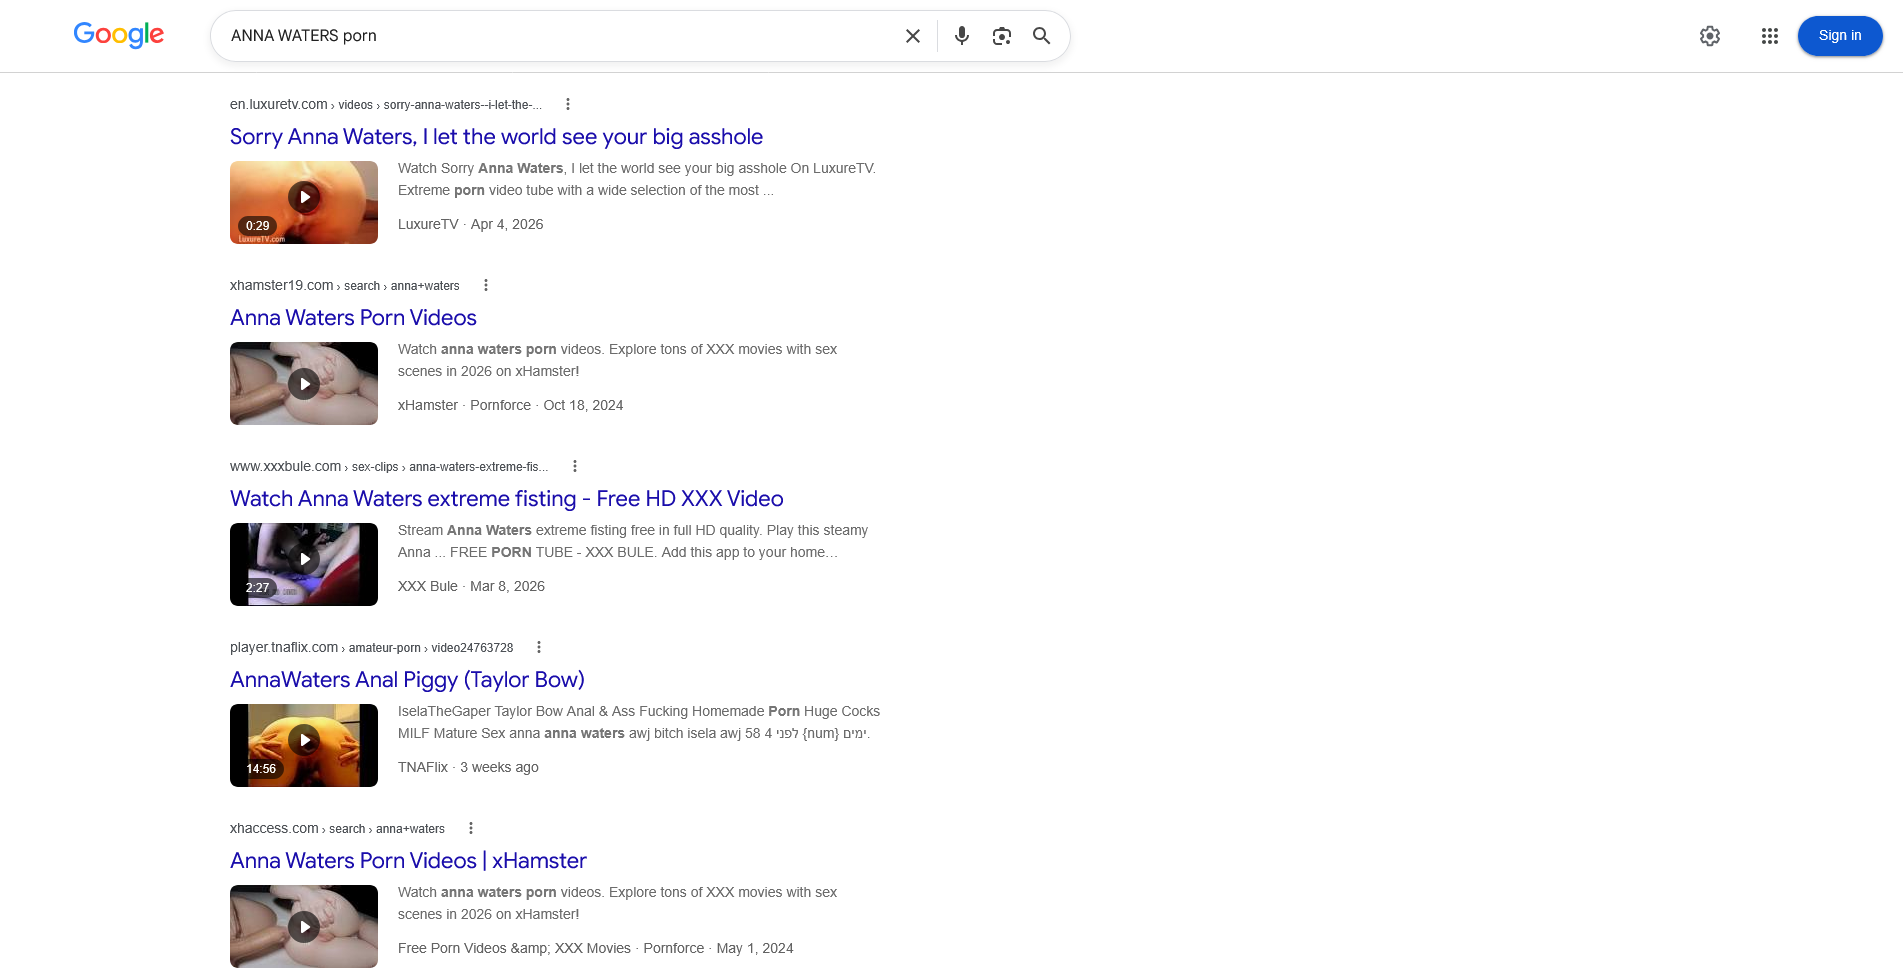Open the title link of the en.luxuretv.com result
This screenshot has width=1903, height=969.
[496, 137]
